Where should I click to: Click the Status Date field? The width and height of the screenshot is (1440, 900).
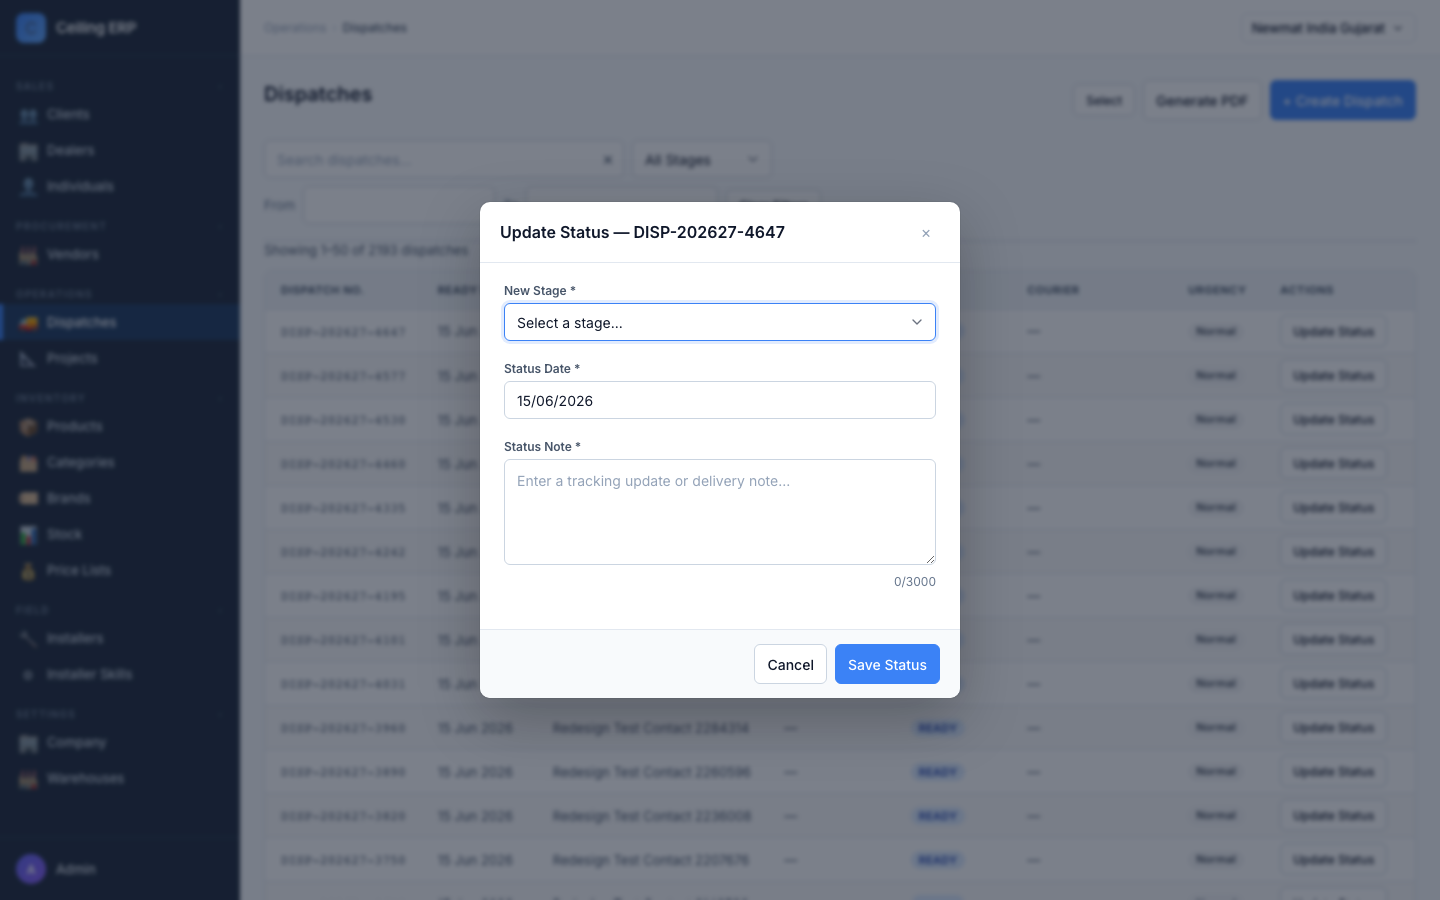pyautogui.click(x=720, y=400)
